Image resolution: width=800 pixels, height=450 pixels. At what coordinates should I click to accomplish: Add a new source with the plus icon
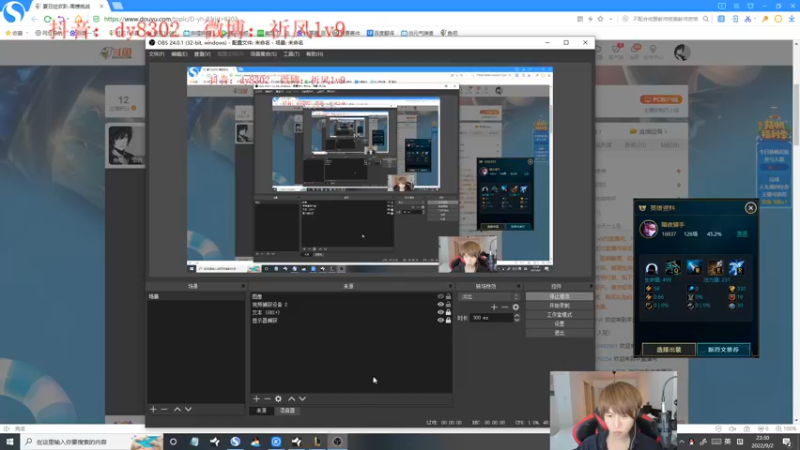coord(257,398)
